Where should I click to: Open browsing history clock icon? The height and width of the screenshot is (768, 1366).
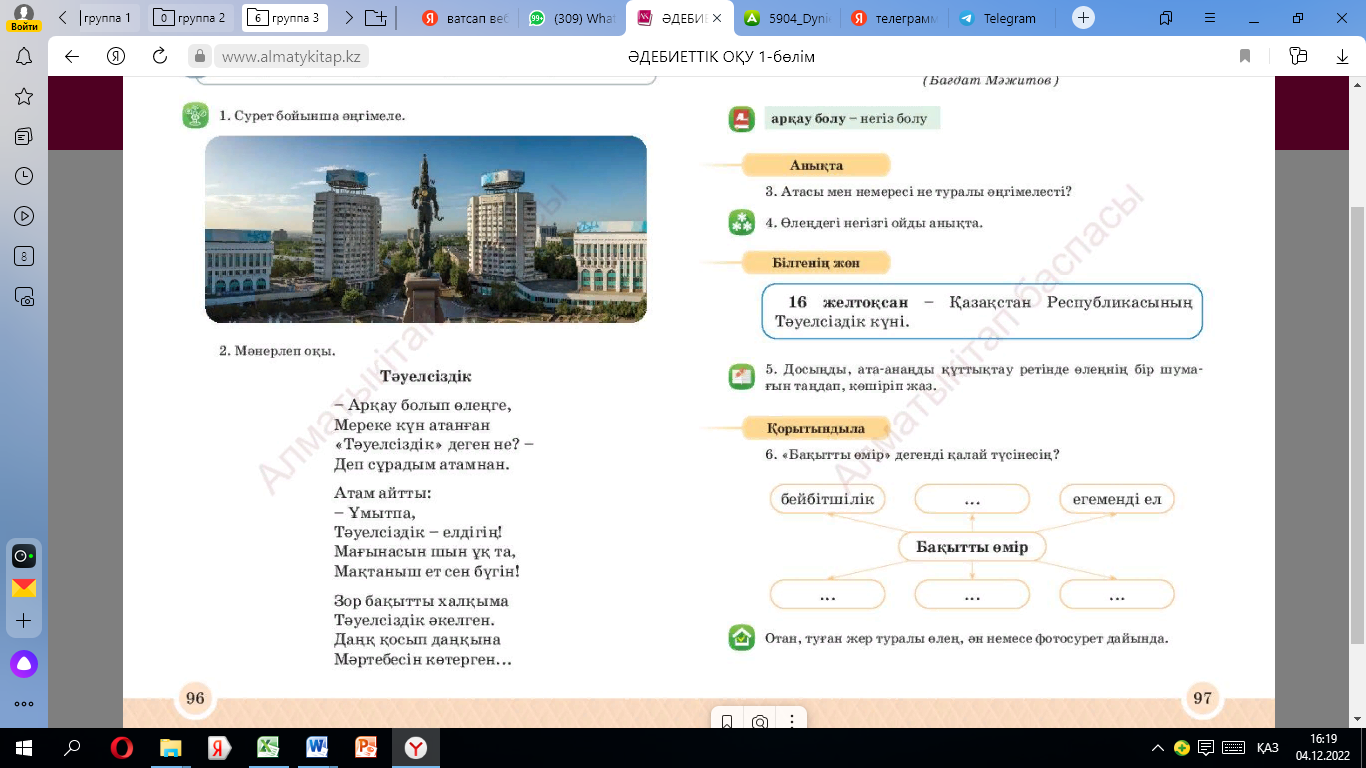tap(24, 176)
